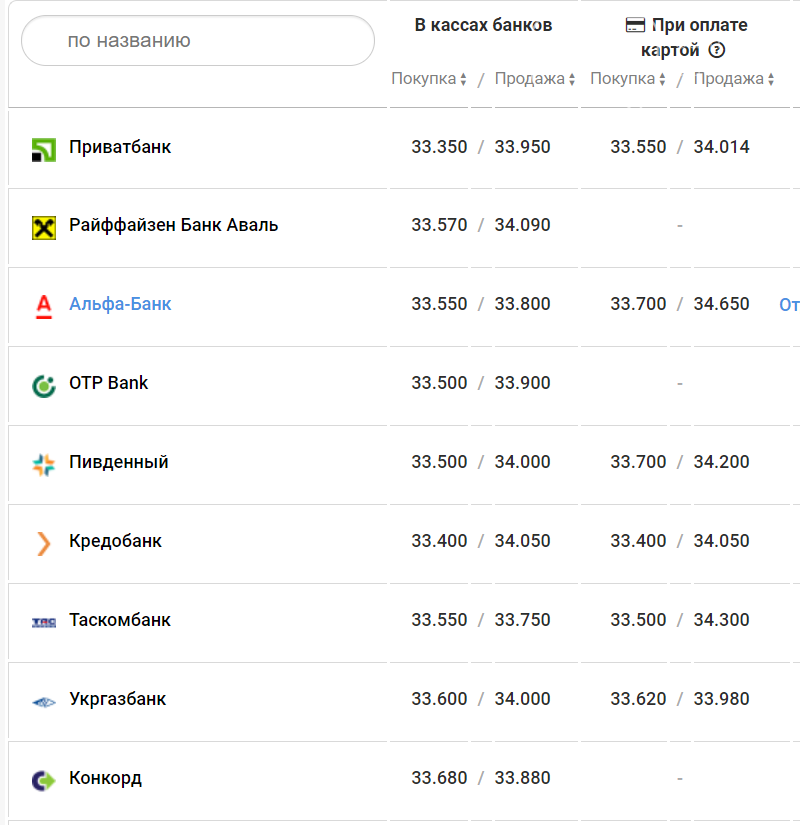The width and height of the screenshot is (800, 825).
Task: Sort by cash desk Продажа column
Action: tap(535, 78)
